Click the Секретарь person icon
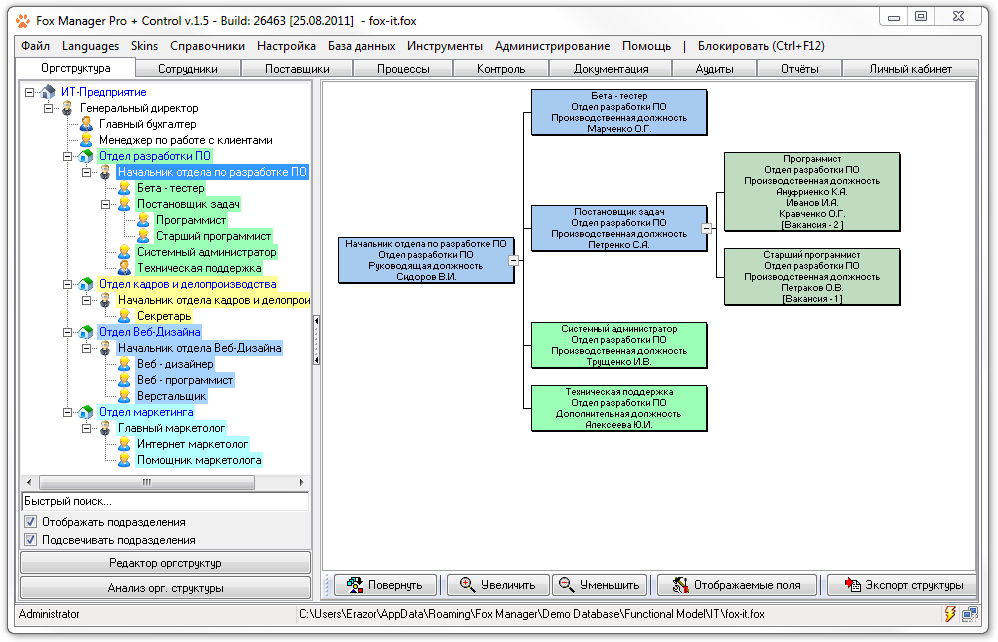 pyautogui.click(x=124, y=316)
